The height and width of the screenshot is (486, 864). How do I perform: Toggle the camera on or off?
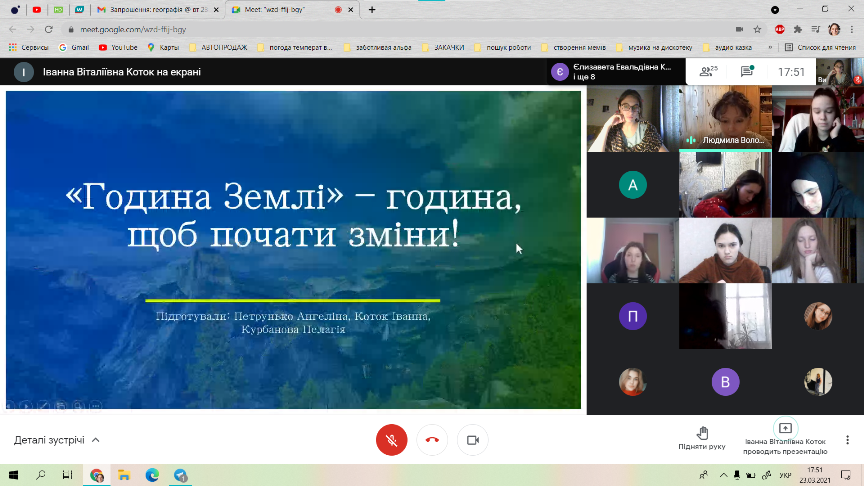pos(472,440)
